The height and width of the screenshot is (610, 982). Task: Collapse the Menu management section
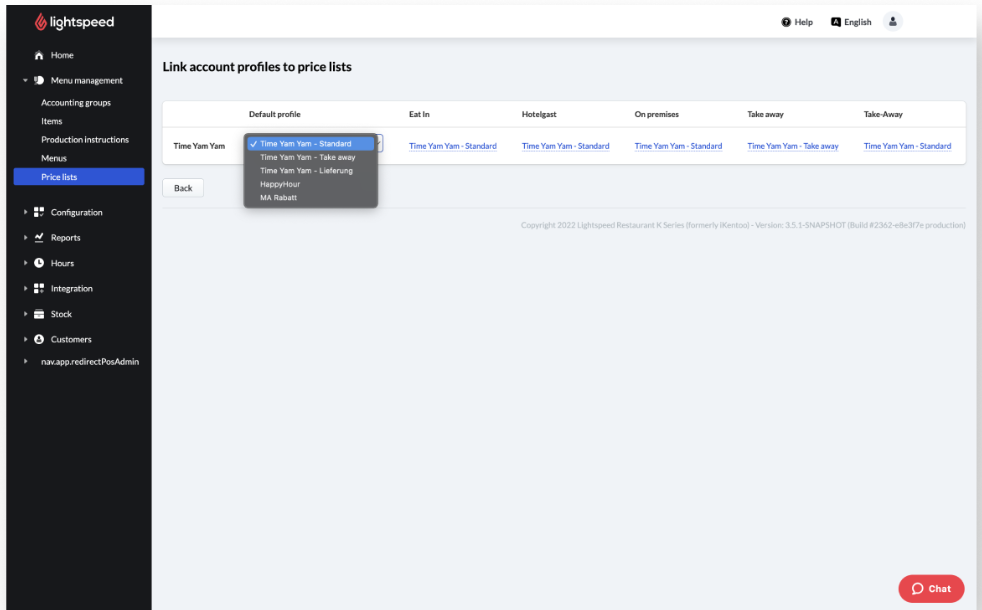click(25, 81)
